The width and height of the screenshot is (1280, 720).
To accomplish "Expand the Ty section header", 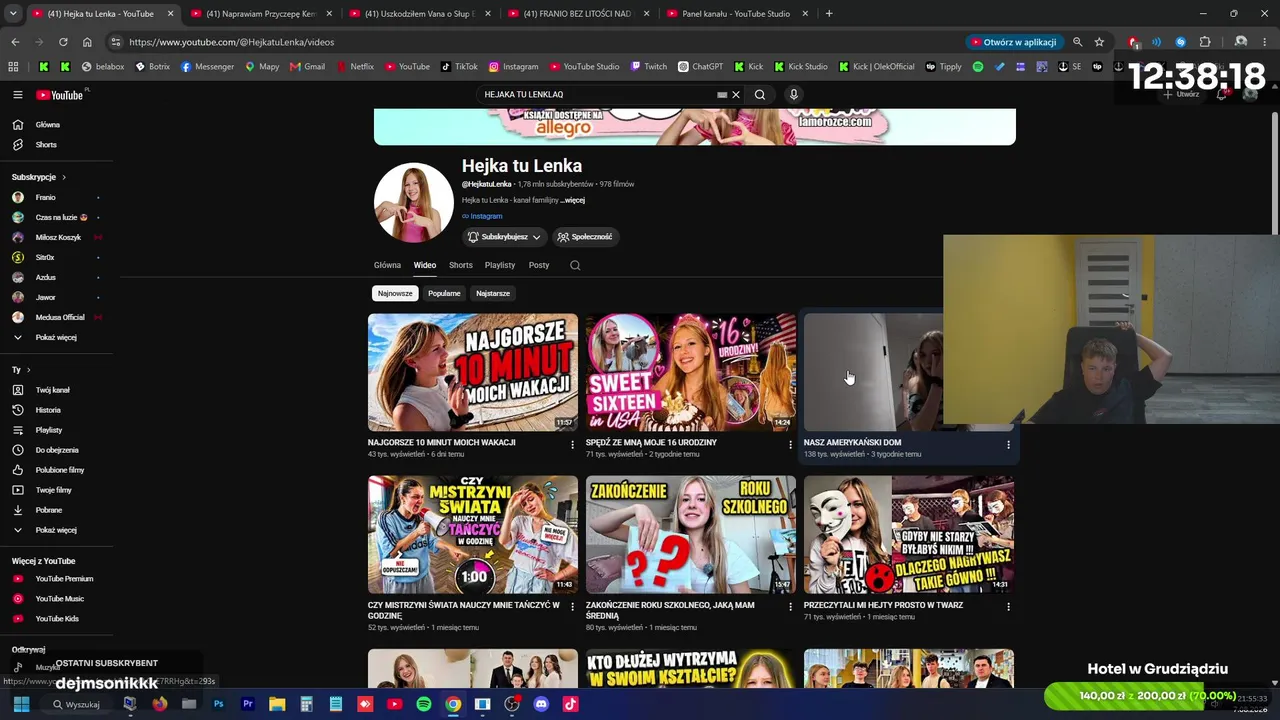I will click(21, 370).
